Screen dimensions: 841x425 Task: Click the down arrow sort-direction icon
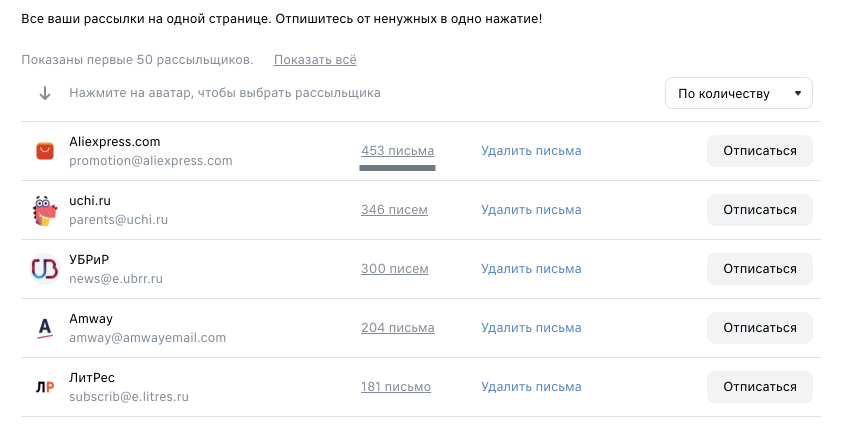pyautogui.click(x=45, y=93)
